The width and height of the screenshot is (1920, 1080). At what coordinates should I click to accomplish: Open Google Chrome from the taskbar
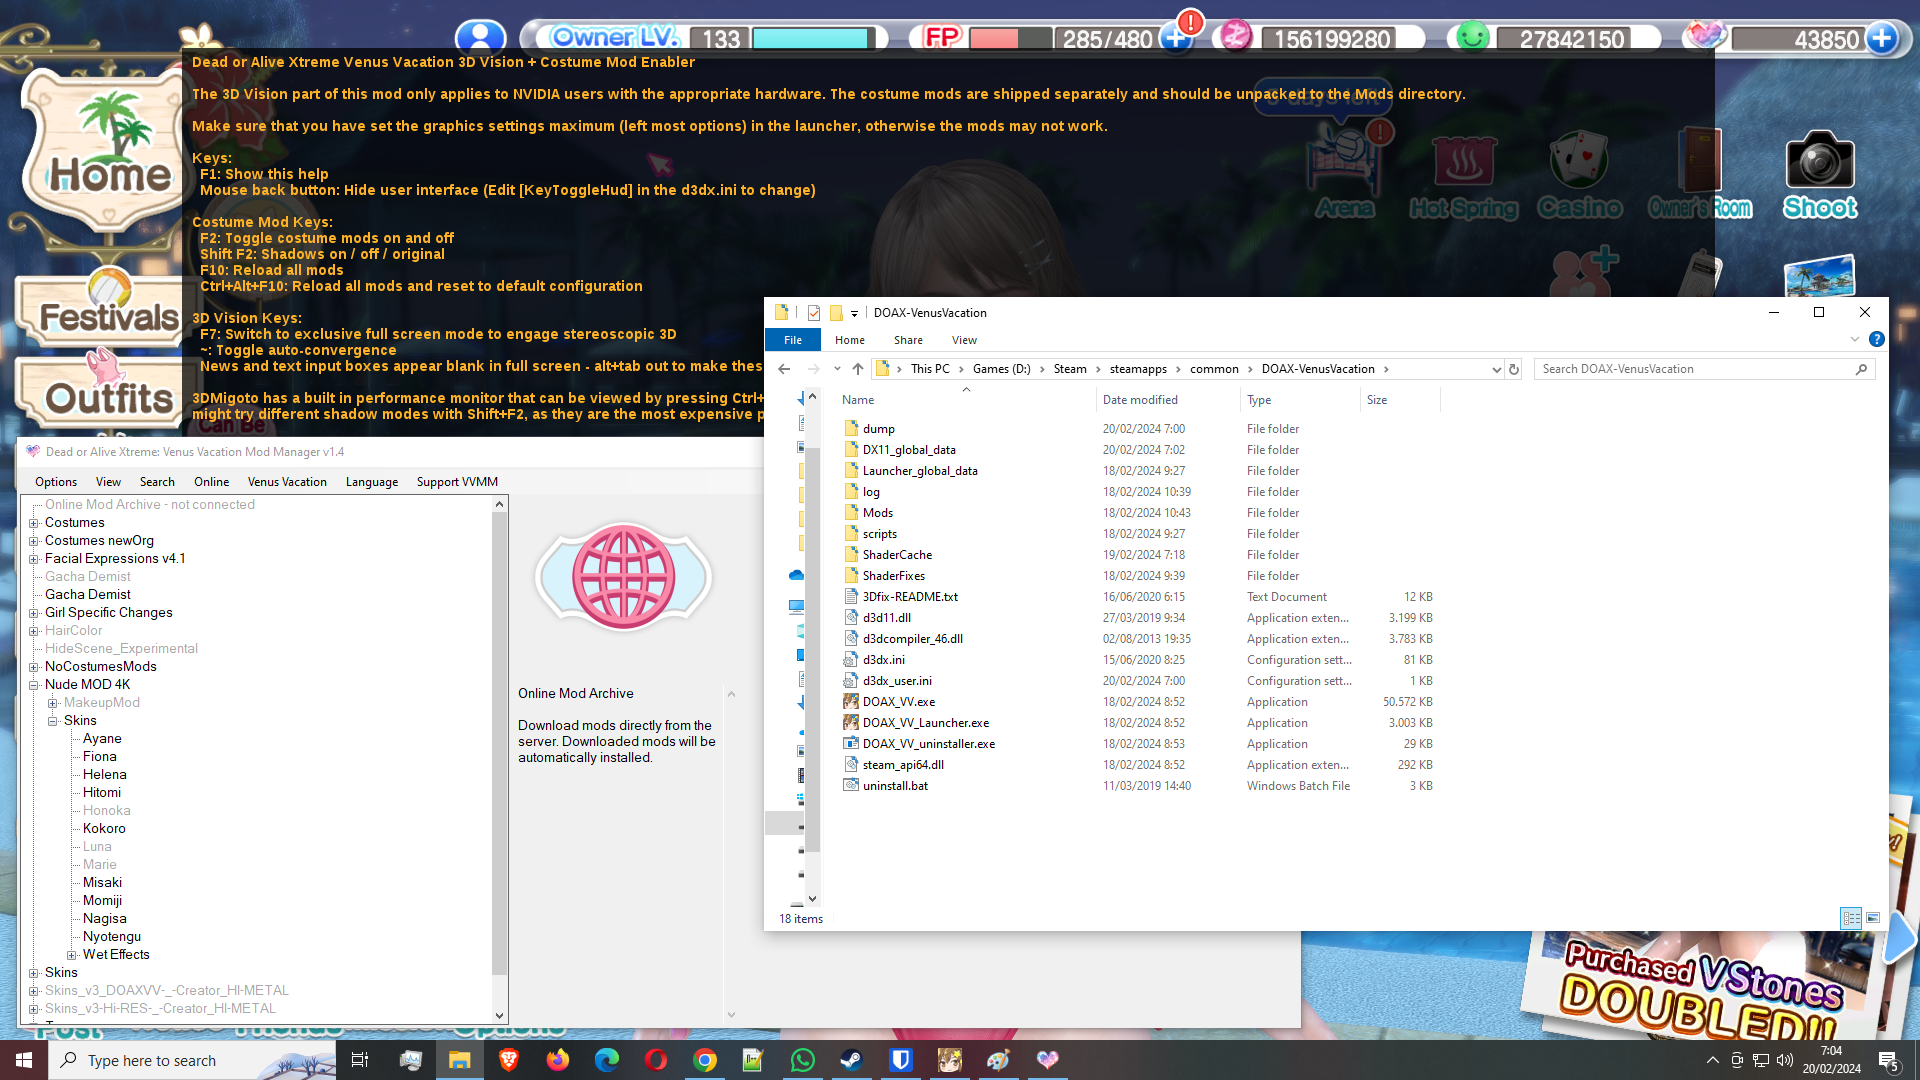tap(705, 1060)
